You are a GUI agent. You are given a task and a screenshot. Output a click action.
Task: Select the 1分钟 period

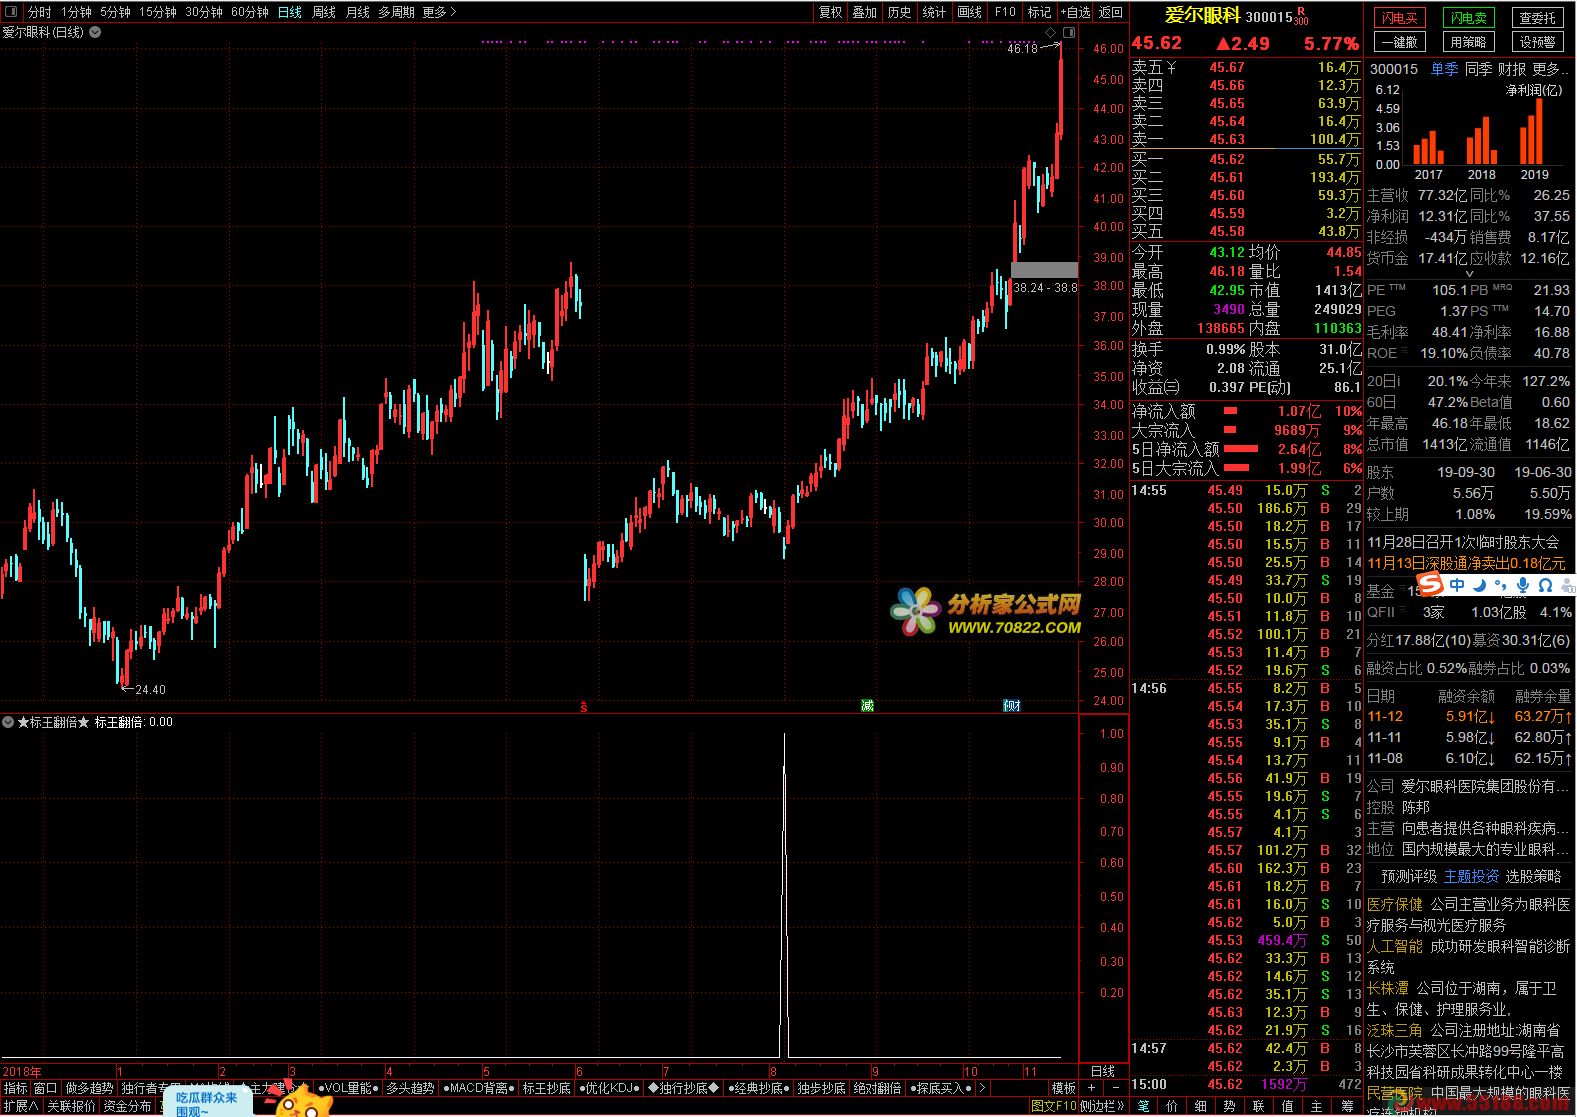tap(76, 12)
